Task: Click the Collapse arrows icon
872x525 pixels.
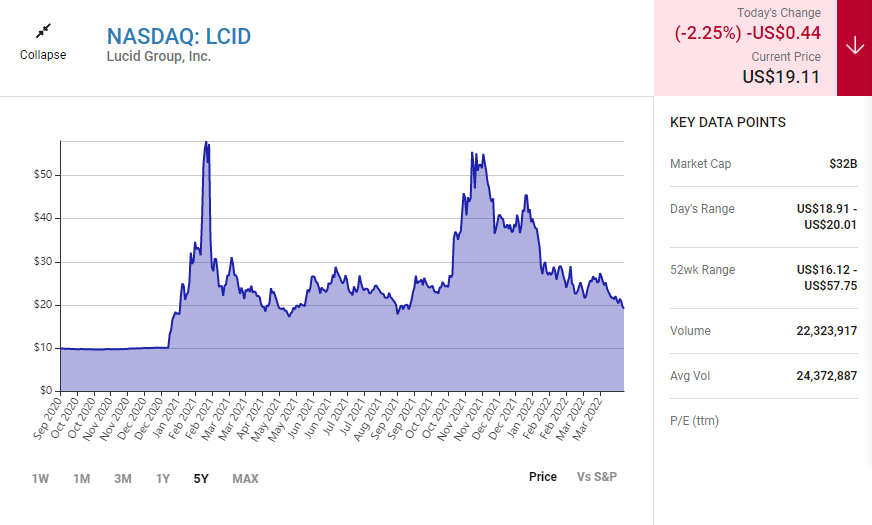Action: click(x=43, y=31)
